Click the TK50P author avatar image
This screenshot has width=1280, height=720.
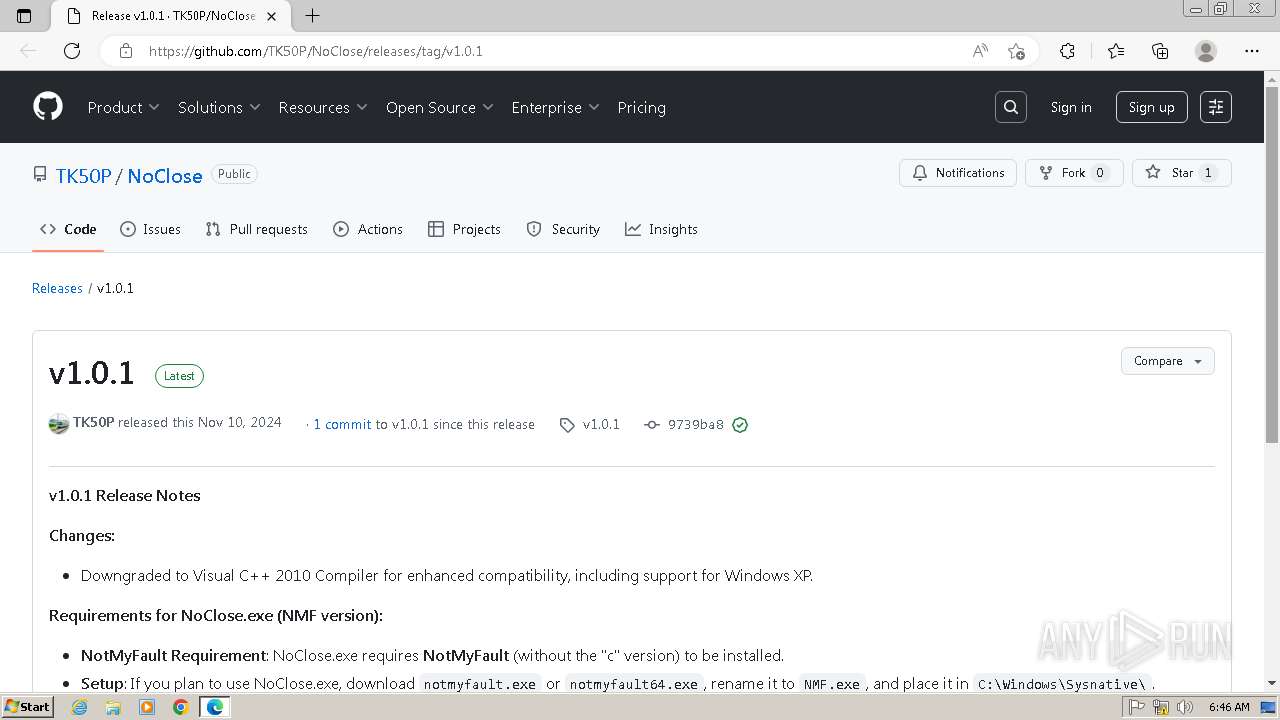pos(59,424)
